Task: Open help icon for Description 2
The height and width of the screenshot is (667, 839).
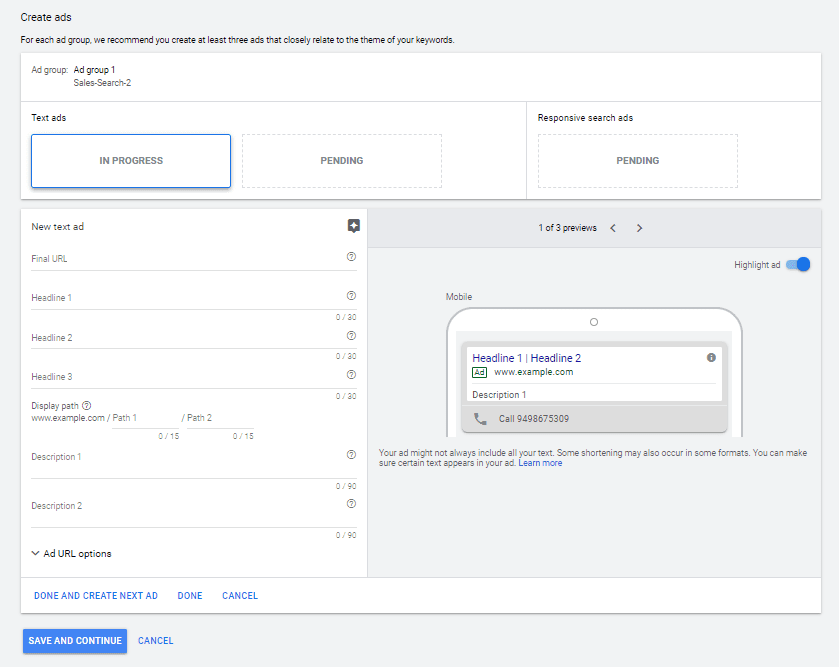Action: 351,504
